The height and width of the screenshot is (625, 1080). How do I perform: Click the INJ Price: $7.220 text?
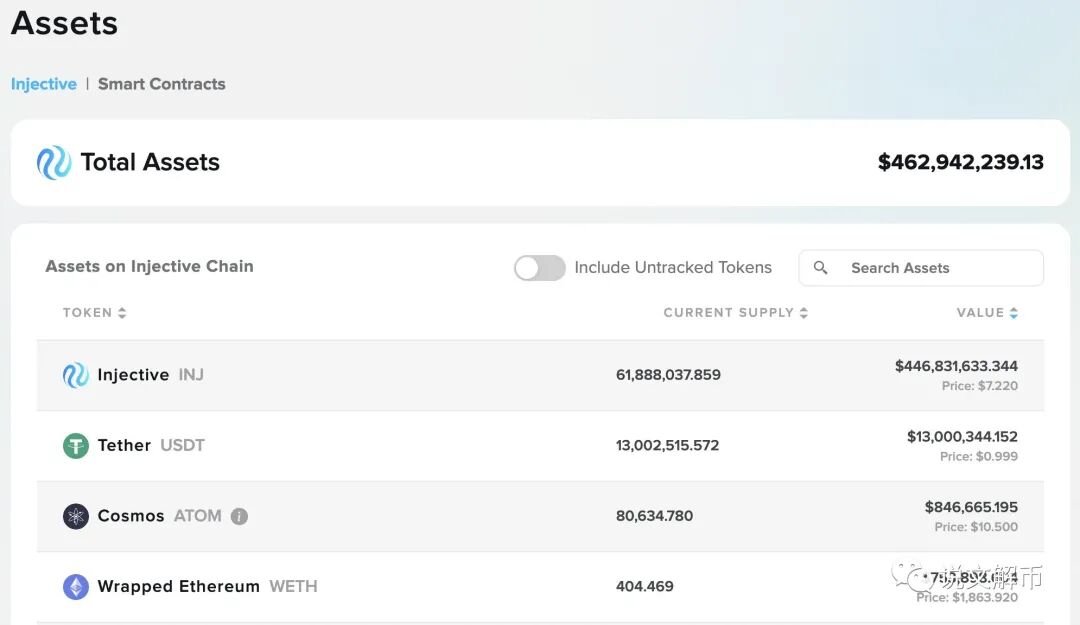979,386
